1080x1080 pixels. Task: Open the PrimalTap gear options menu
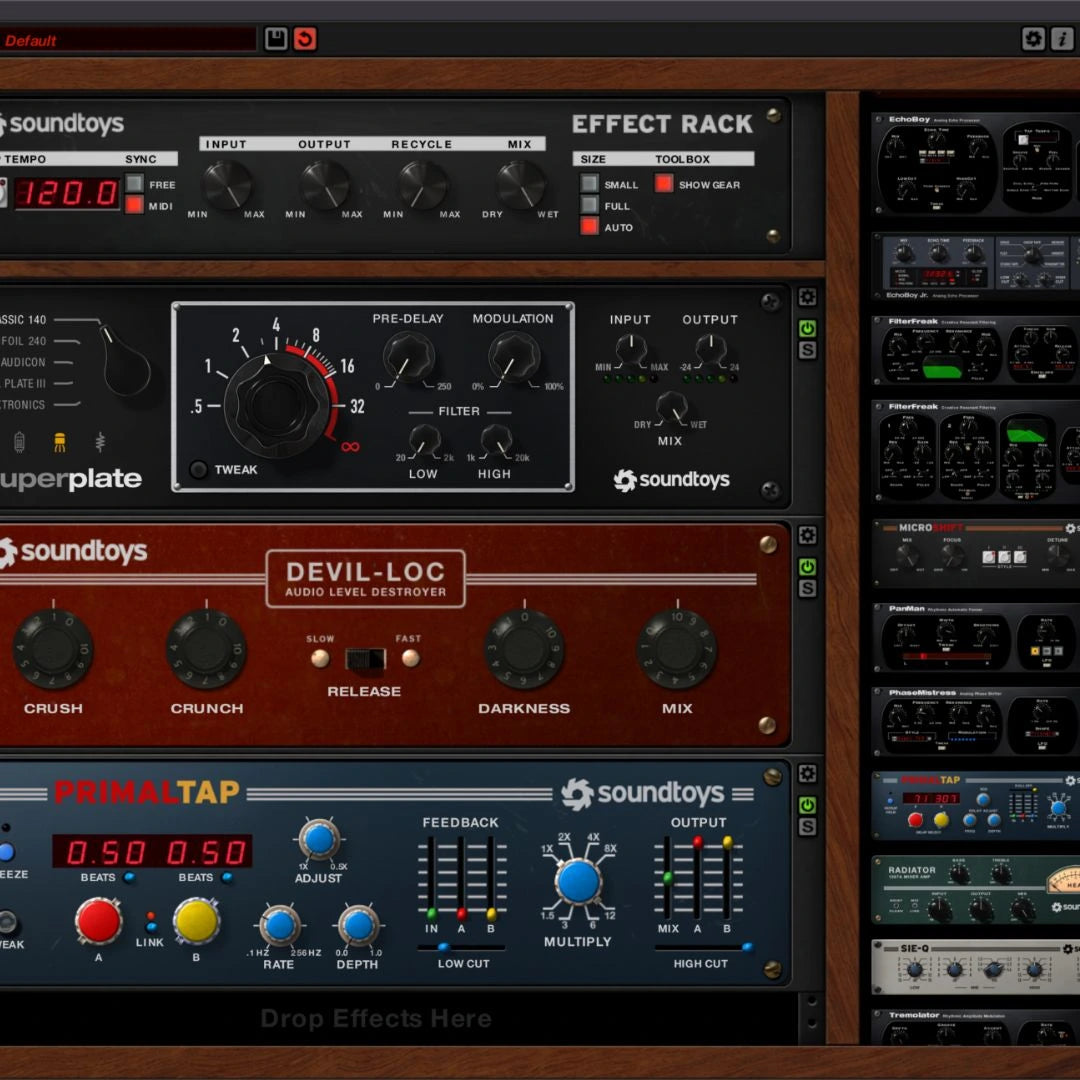807,774
